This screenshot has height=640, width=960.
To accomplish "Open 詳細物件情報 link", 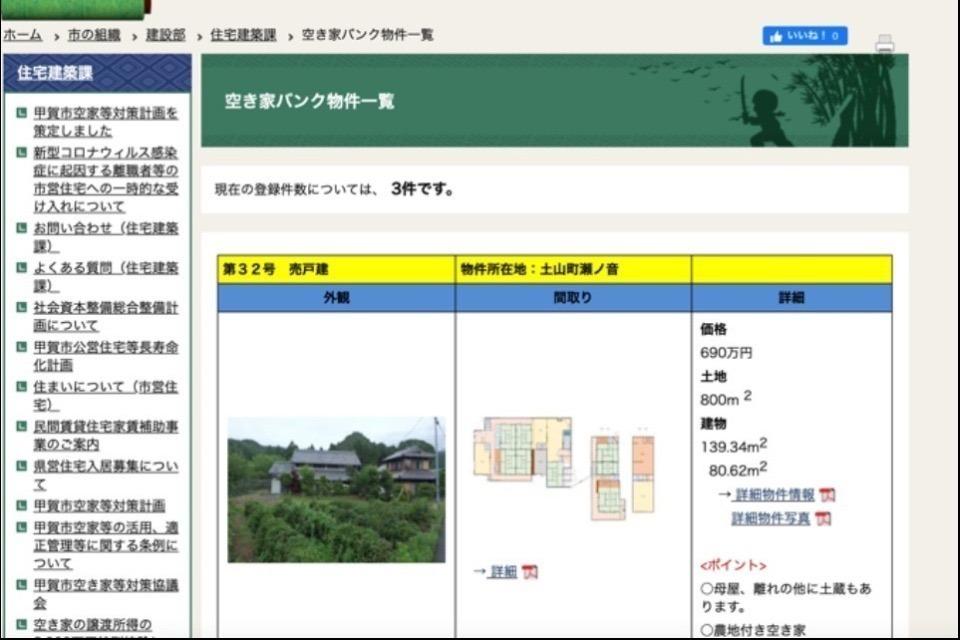I will [774, 495].
